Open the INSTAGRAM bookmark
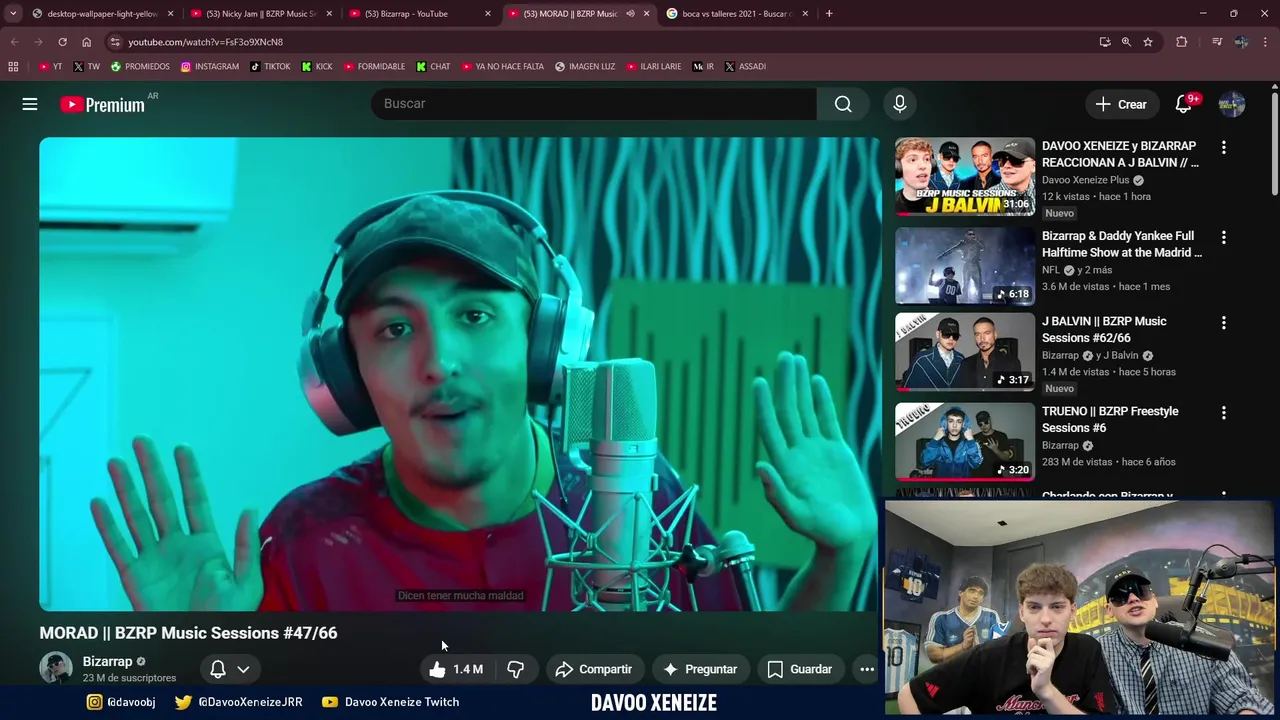 [x=210, y=66]
